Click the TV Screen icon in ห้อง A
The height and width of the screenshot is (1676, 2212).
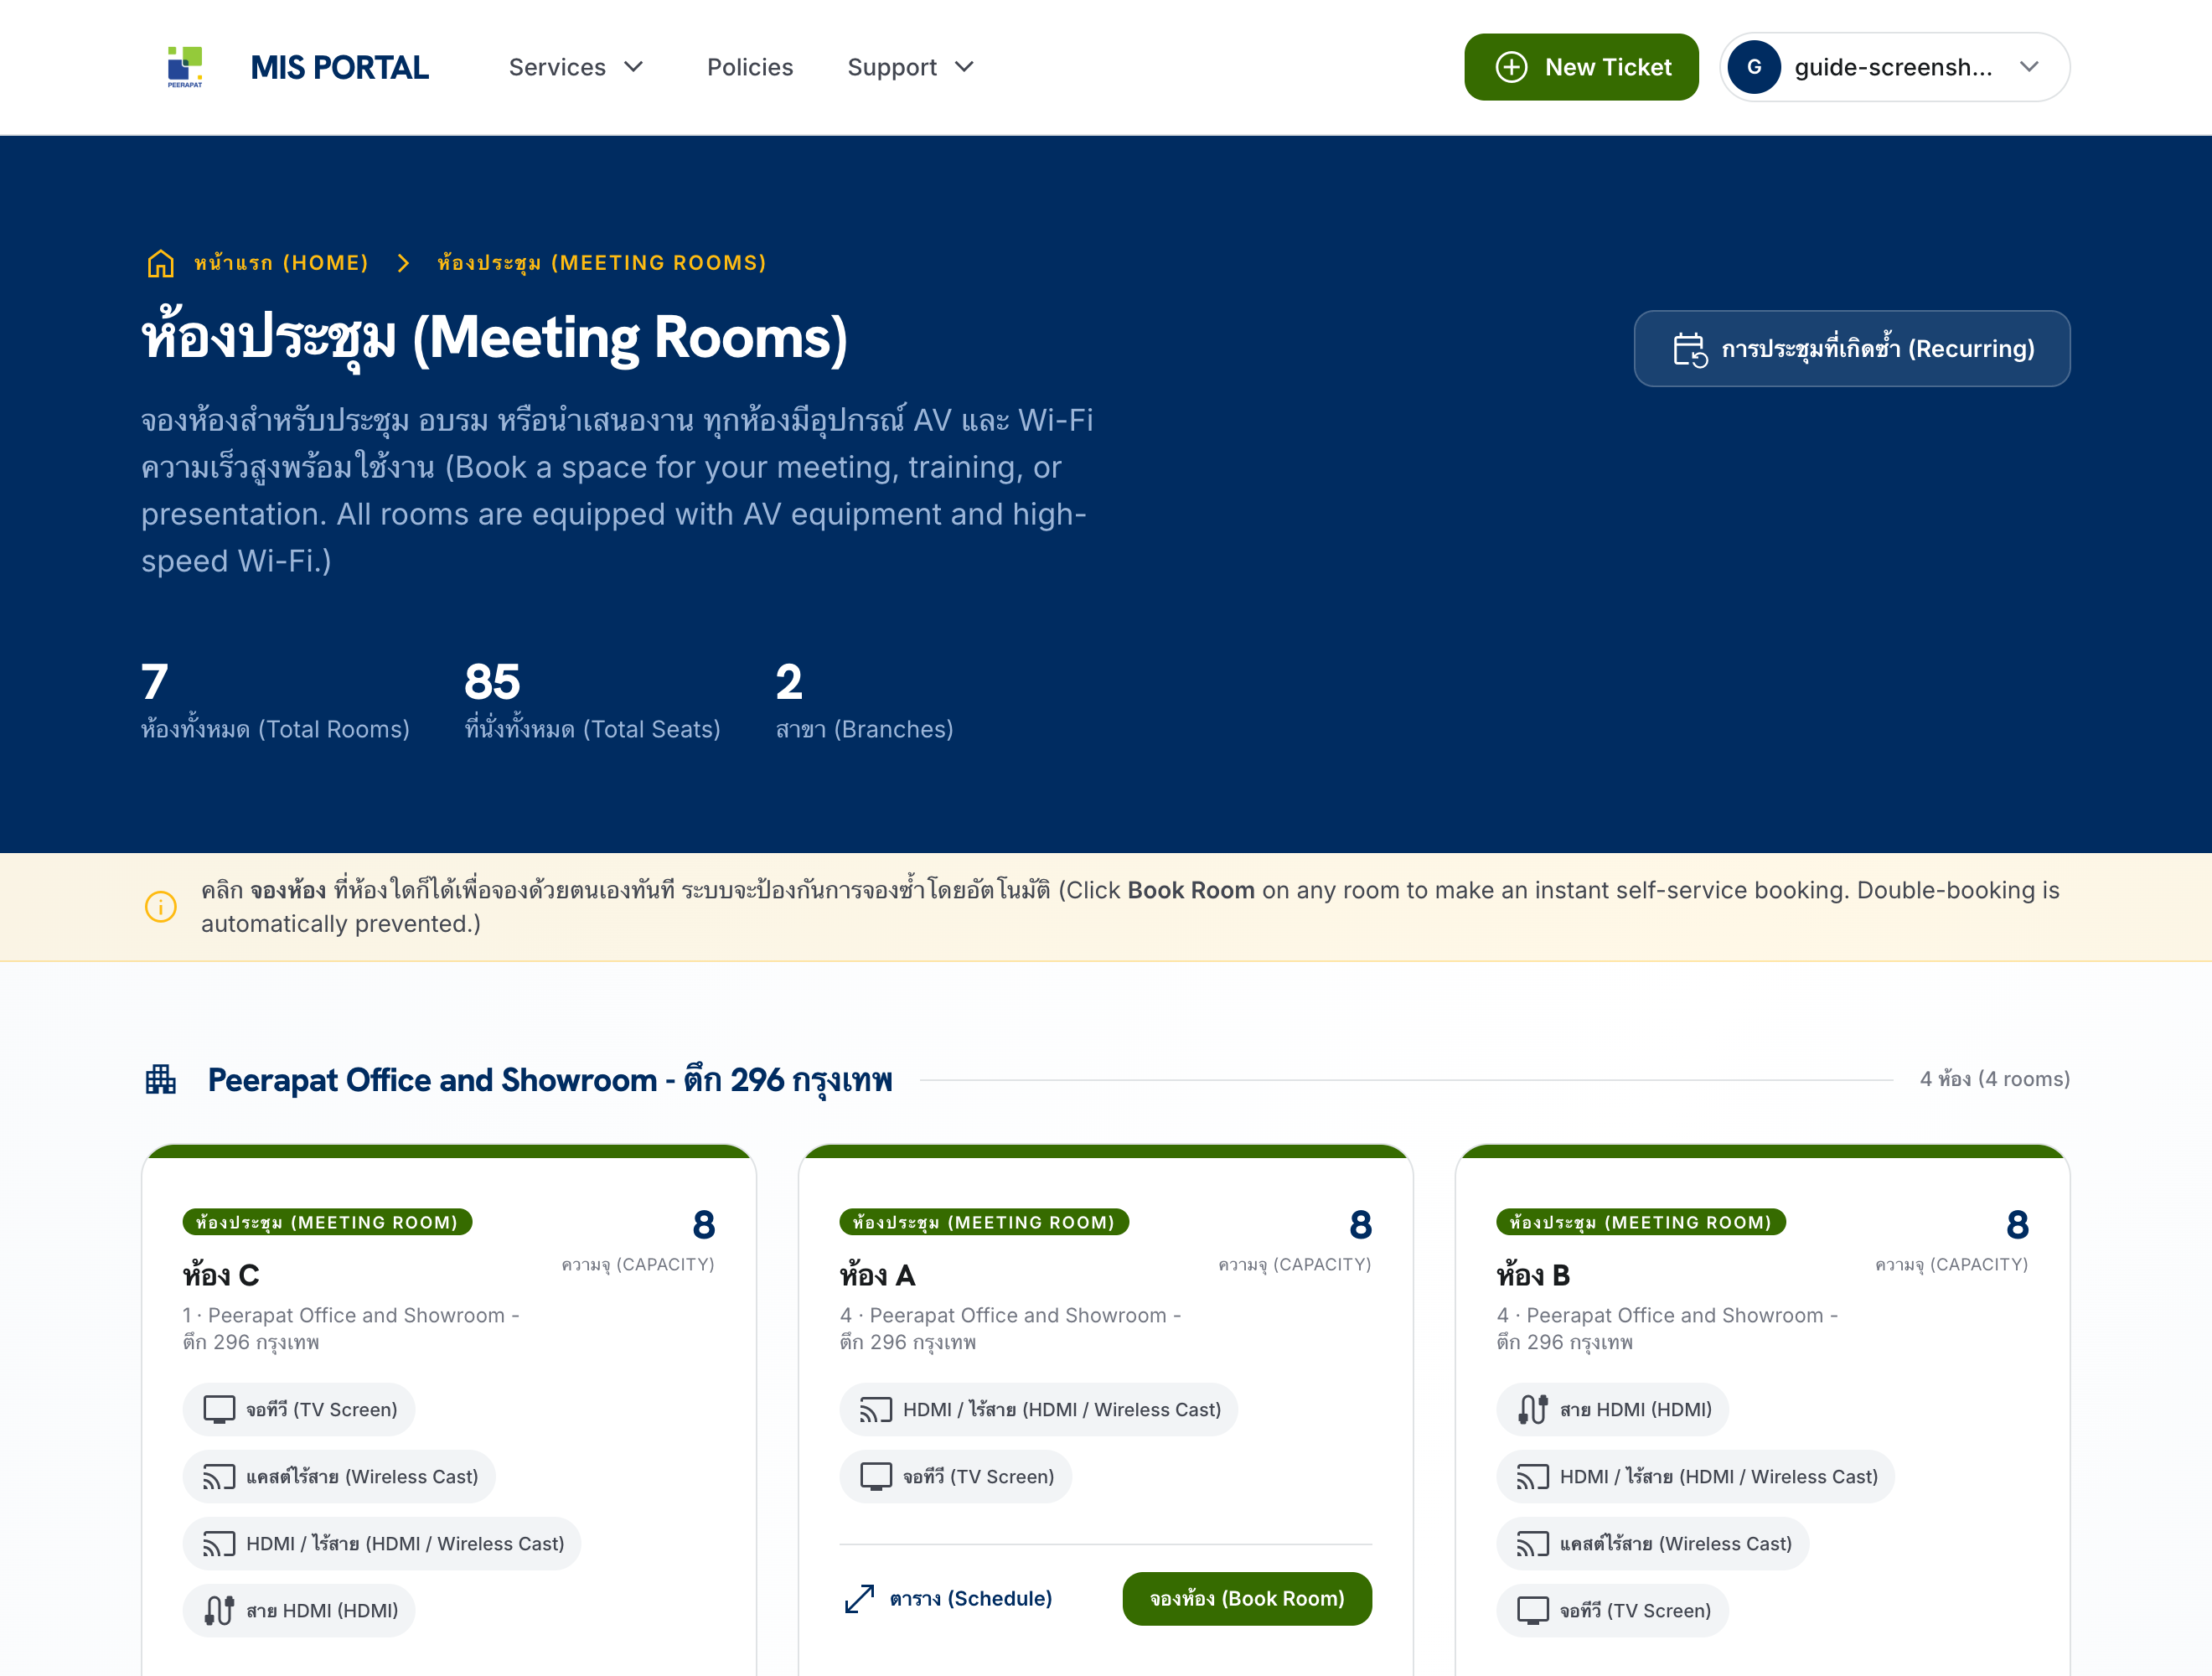[876, 1476]
